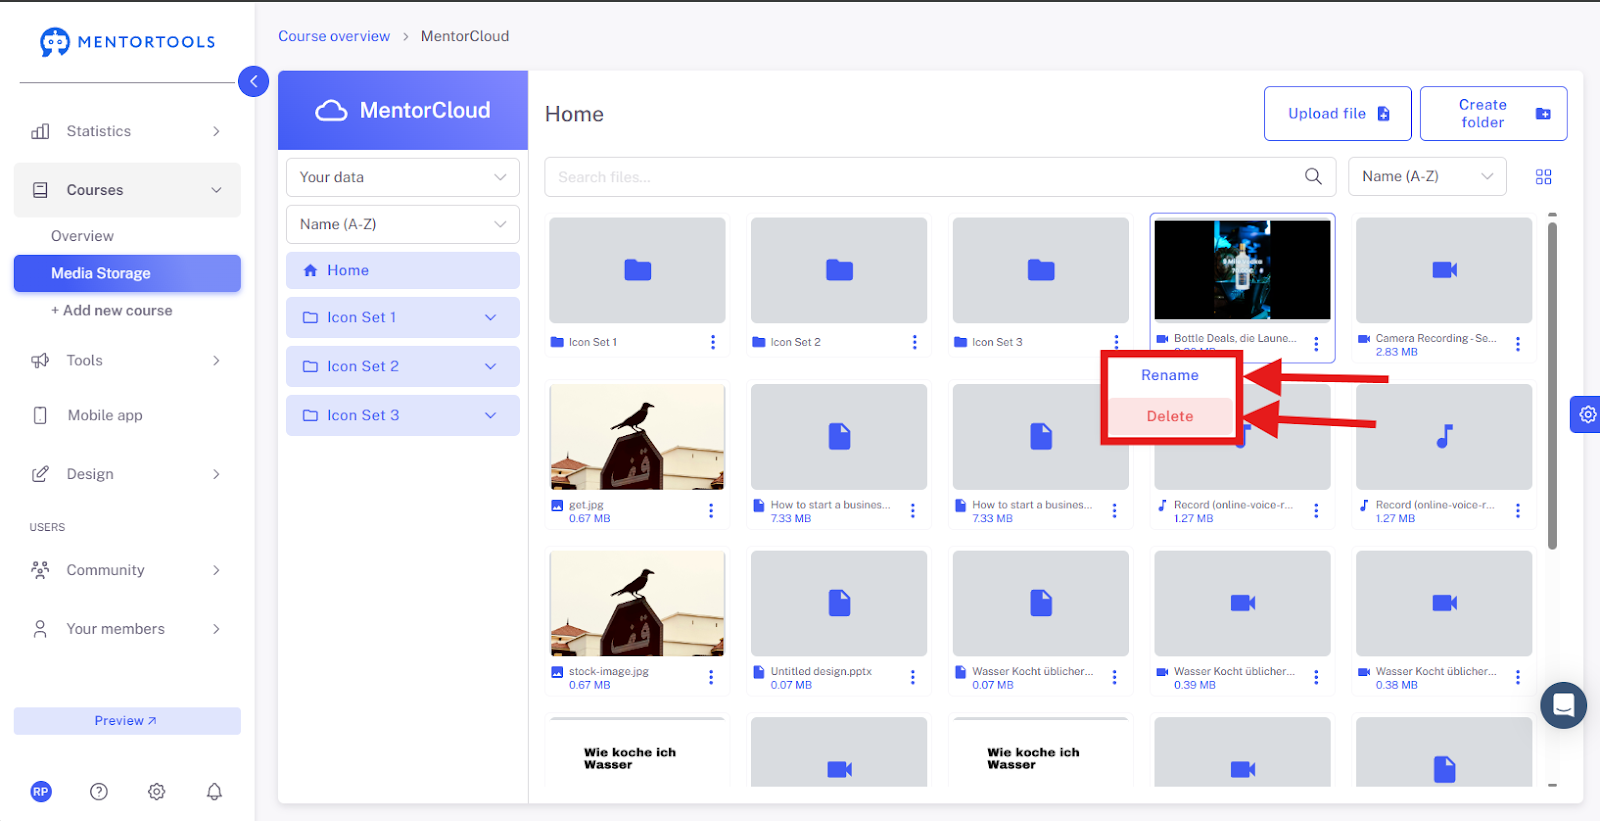Click Course overview breadcrumb link
The image size is (1600, 821).
[x=334, y=36]
